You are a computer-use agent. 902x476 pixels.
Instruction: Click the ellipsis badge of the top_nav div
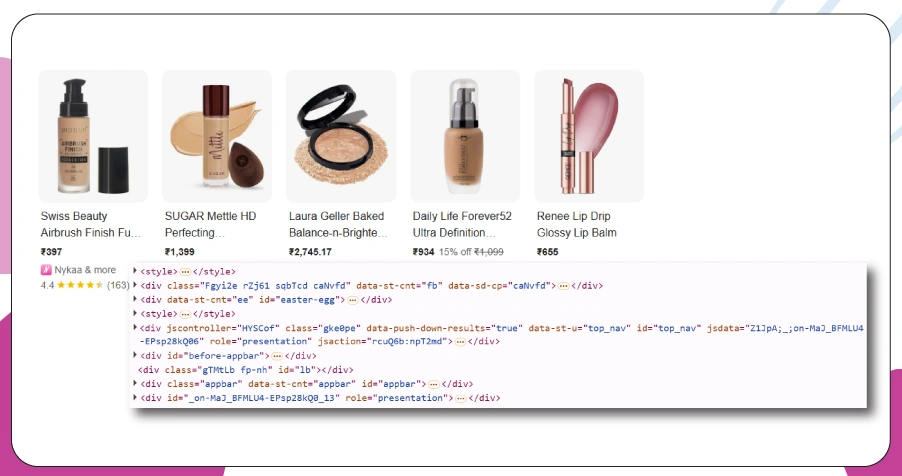(x=460, y=342)
